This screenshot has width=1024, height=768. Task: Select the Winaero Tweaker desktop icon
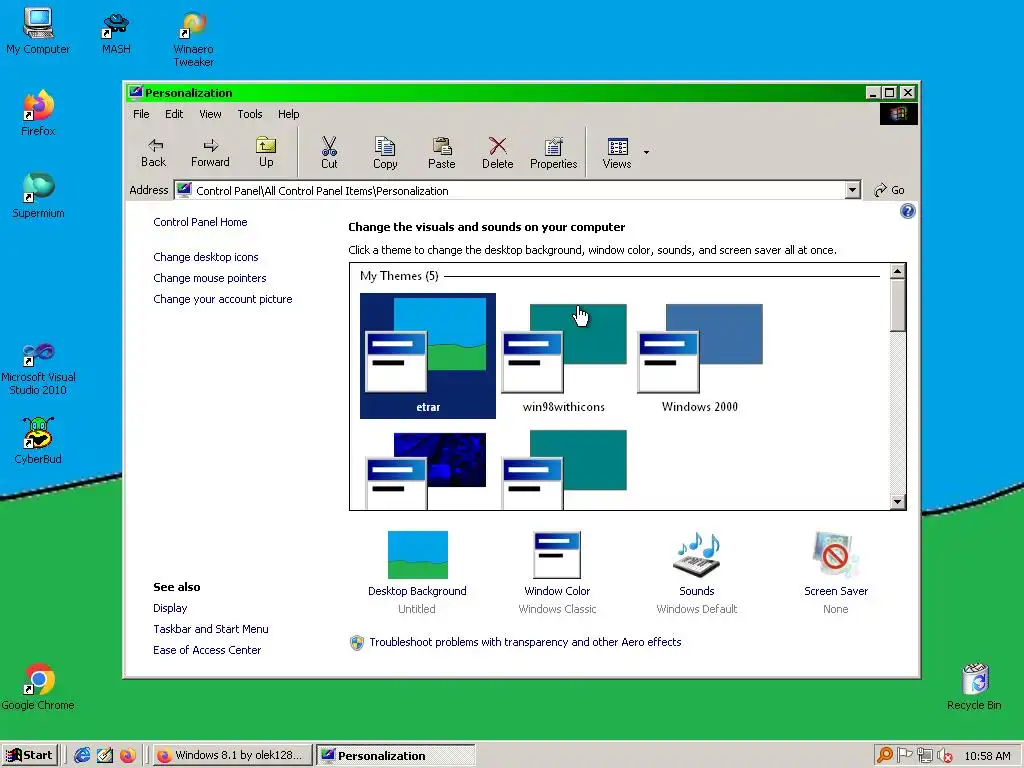[193, 39]
